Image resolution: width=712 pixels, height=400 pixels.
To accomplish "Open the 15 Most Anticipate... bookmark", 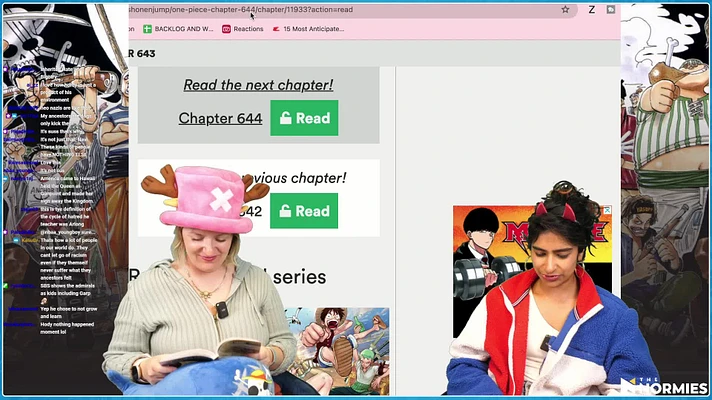I will tap(308, 29).
